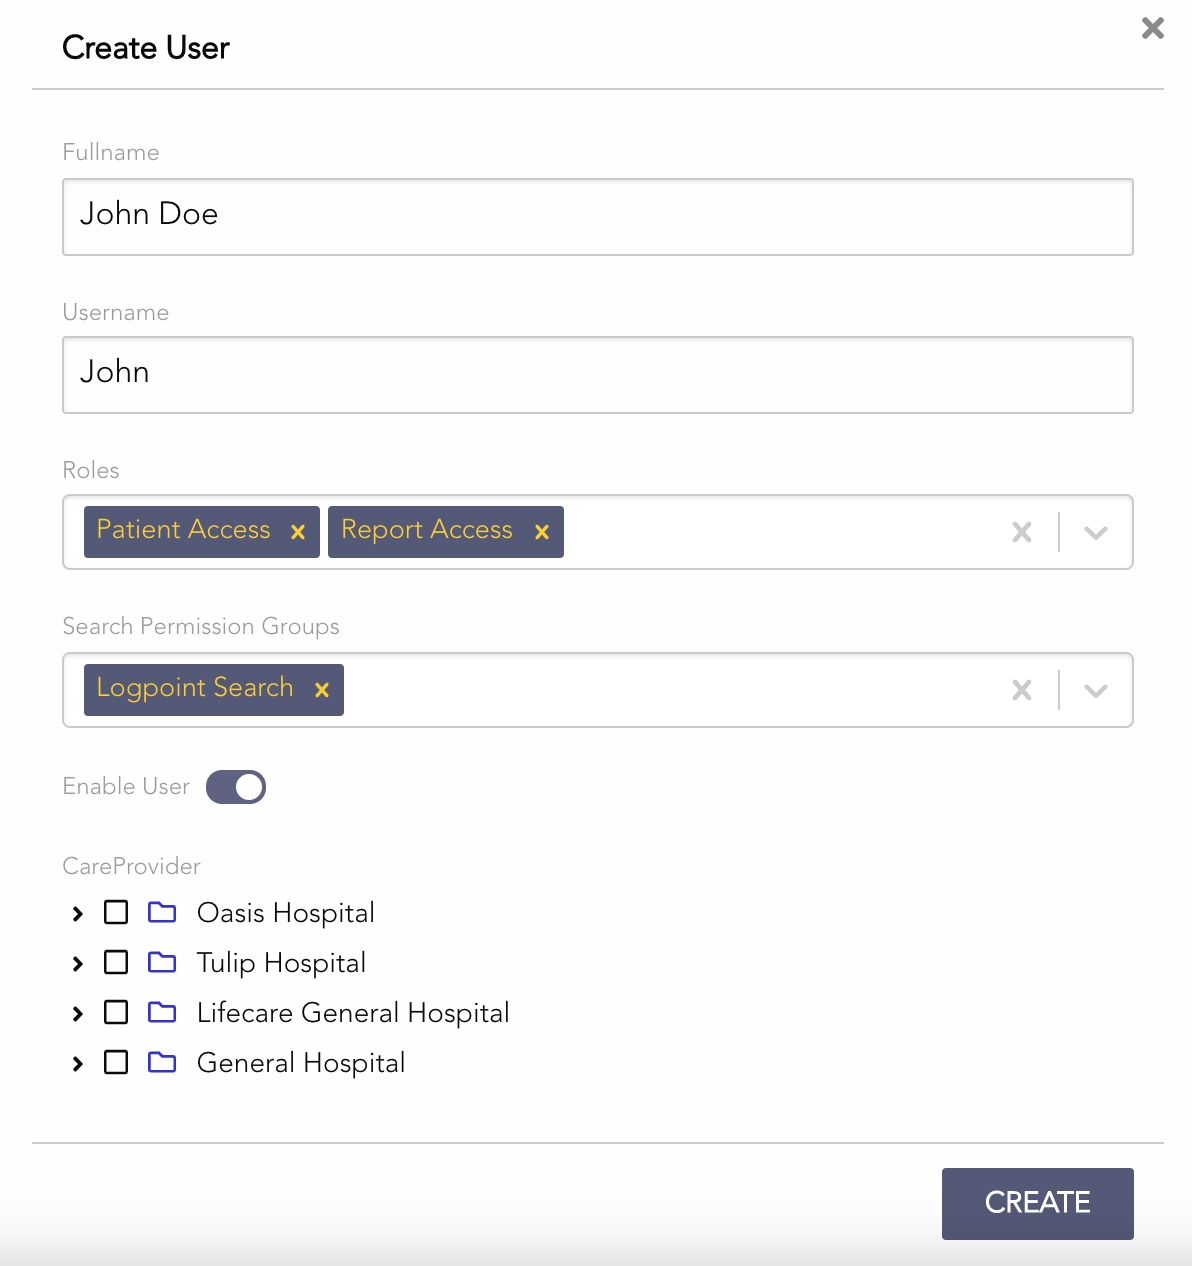
Task: Clear all selected Roles
Action: click(1021, 532)
